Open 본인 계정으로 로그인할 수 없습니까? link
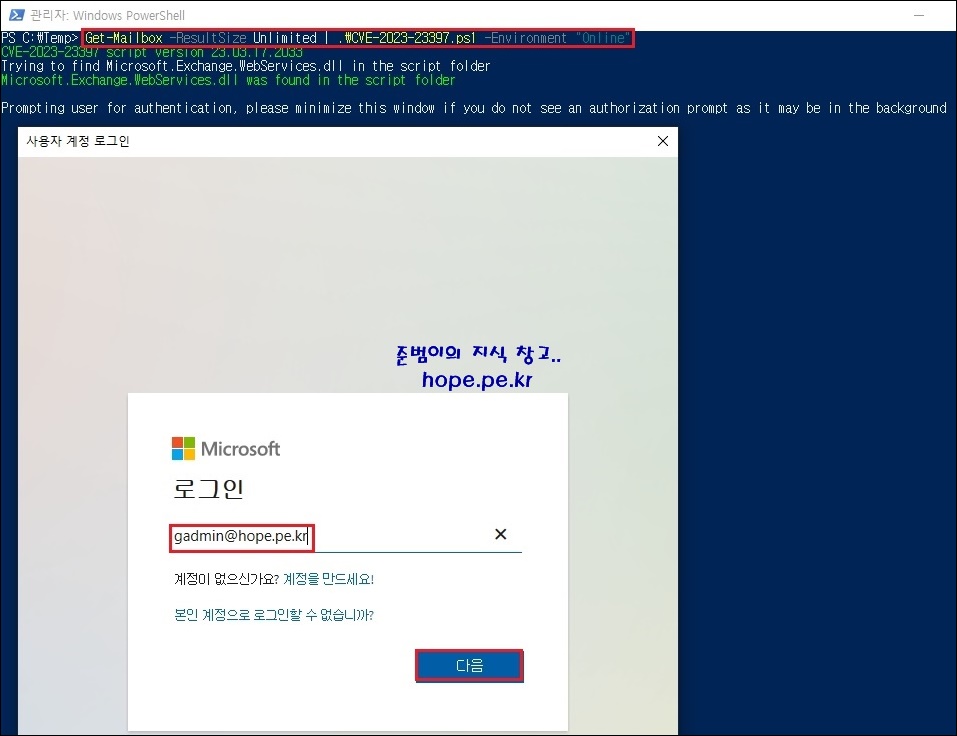This screenshot has width=957, height=736. tap(273, 615)
